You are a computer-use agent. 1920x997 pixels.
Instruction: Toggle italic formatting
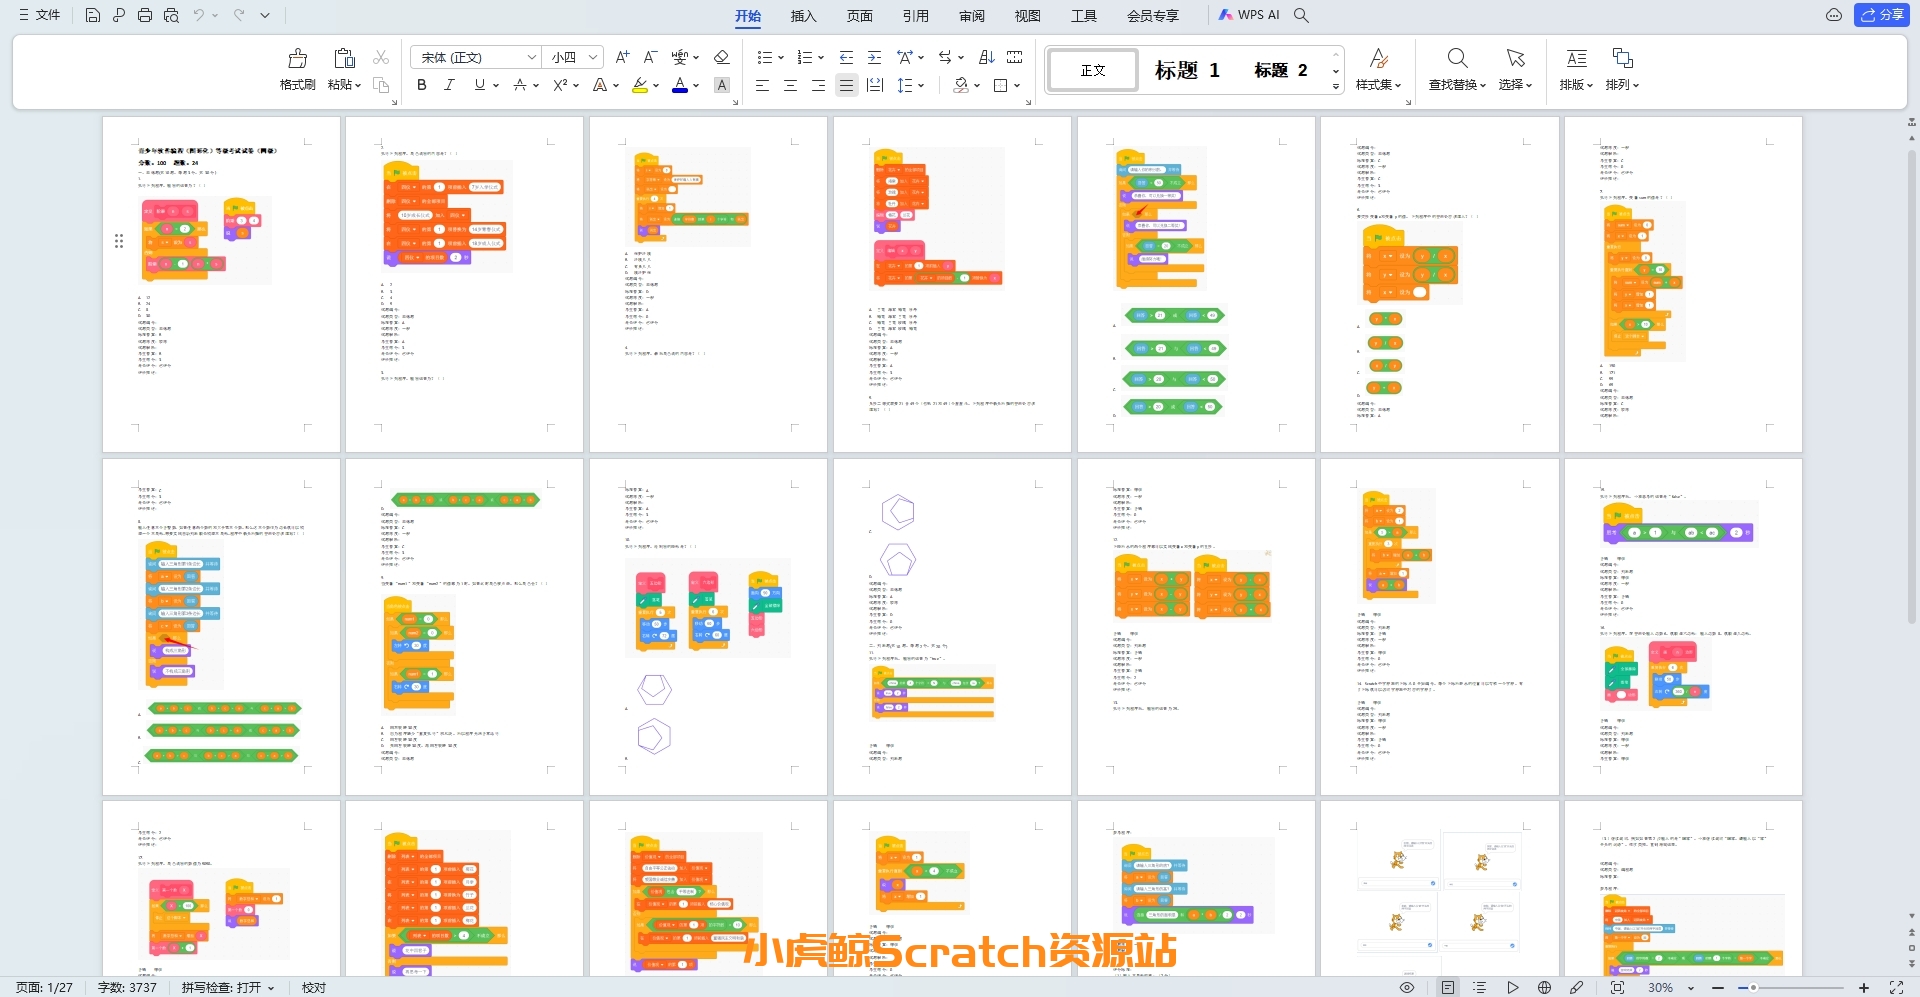[450, 85]
